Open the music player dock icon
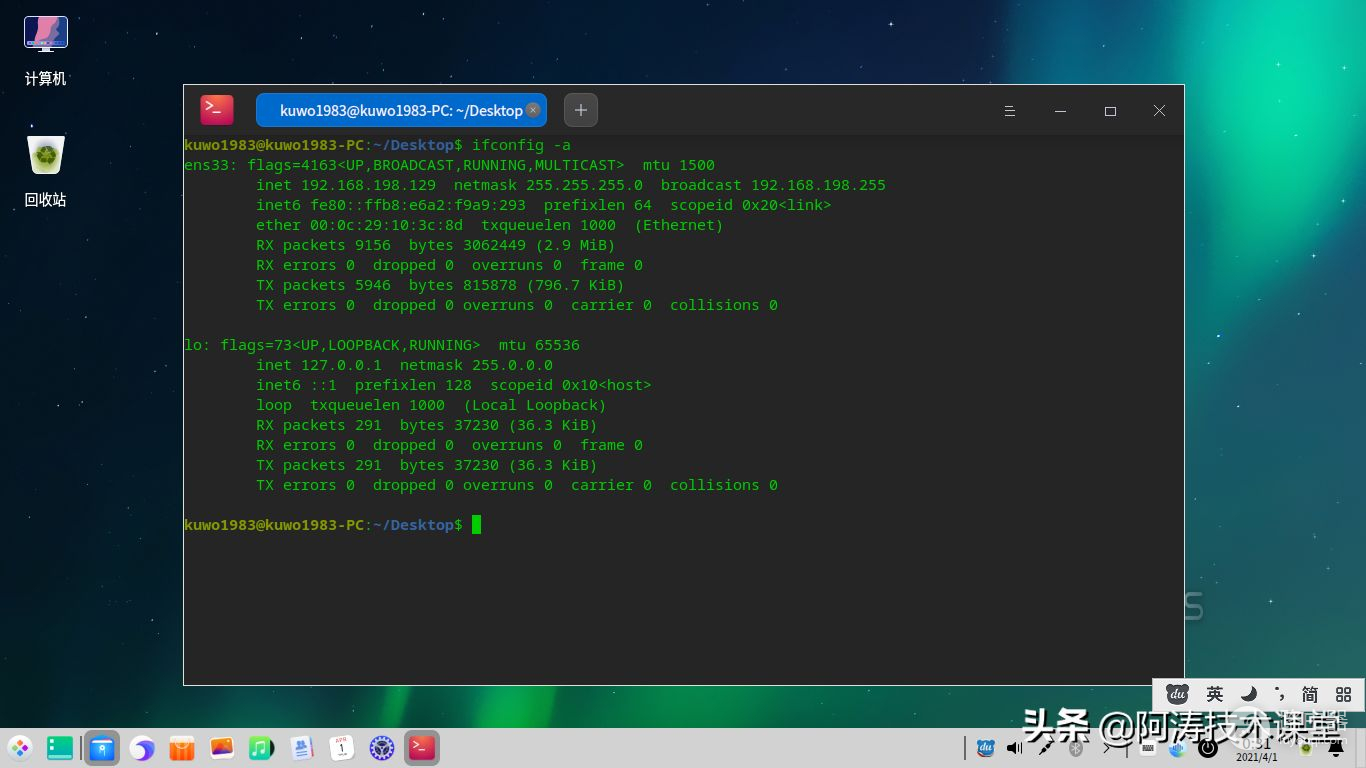1366x768 pixels. pos(261,748)
